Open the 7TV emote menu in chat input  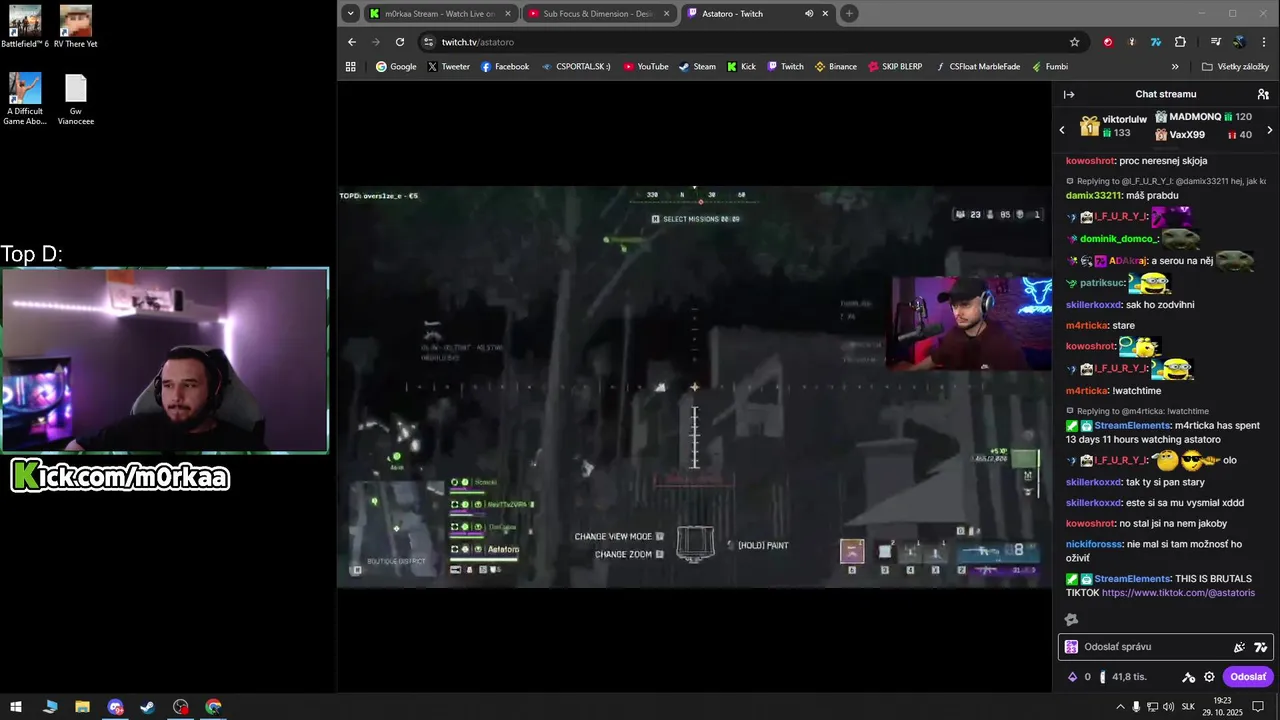click(1261, 647)
